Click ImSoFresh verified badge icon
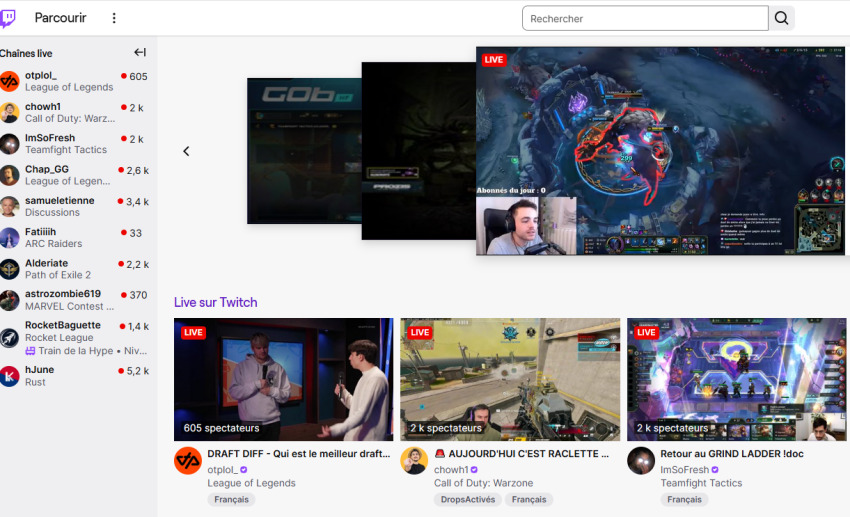 tap(715, 470)
